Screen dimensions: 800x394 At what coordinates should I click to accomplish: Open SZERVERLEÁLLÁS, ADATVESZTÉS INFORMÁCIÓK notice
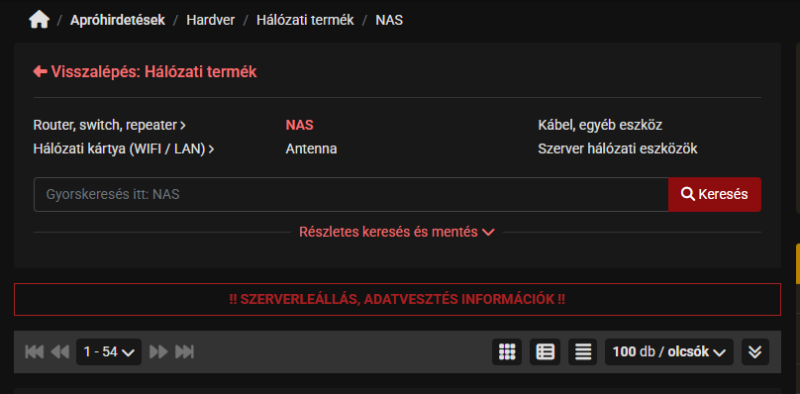(397, 300)
